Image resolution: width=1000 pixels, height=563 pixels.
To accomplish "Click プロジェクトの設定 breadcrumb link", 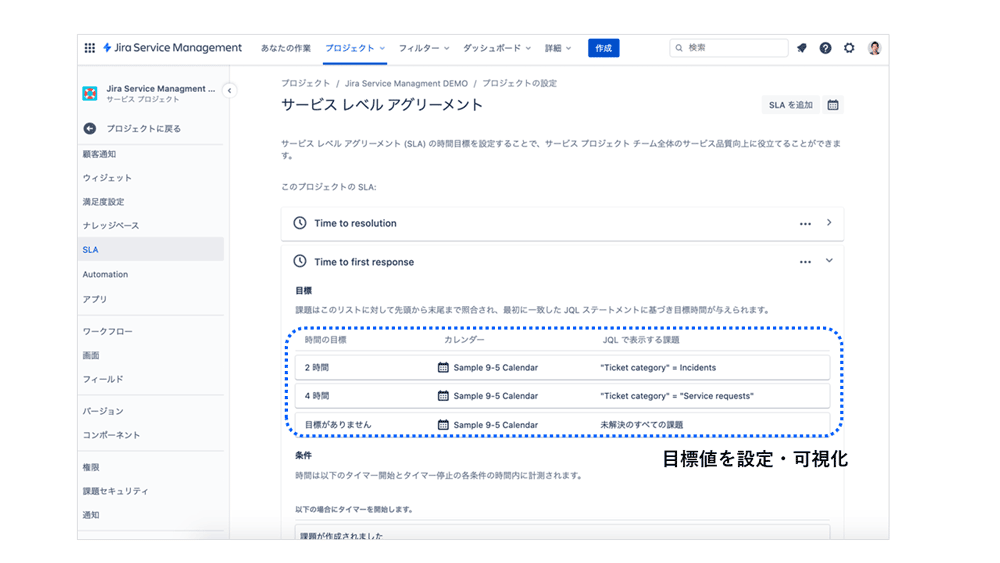I will (x=519, y=84).
